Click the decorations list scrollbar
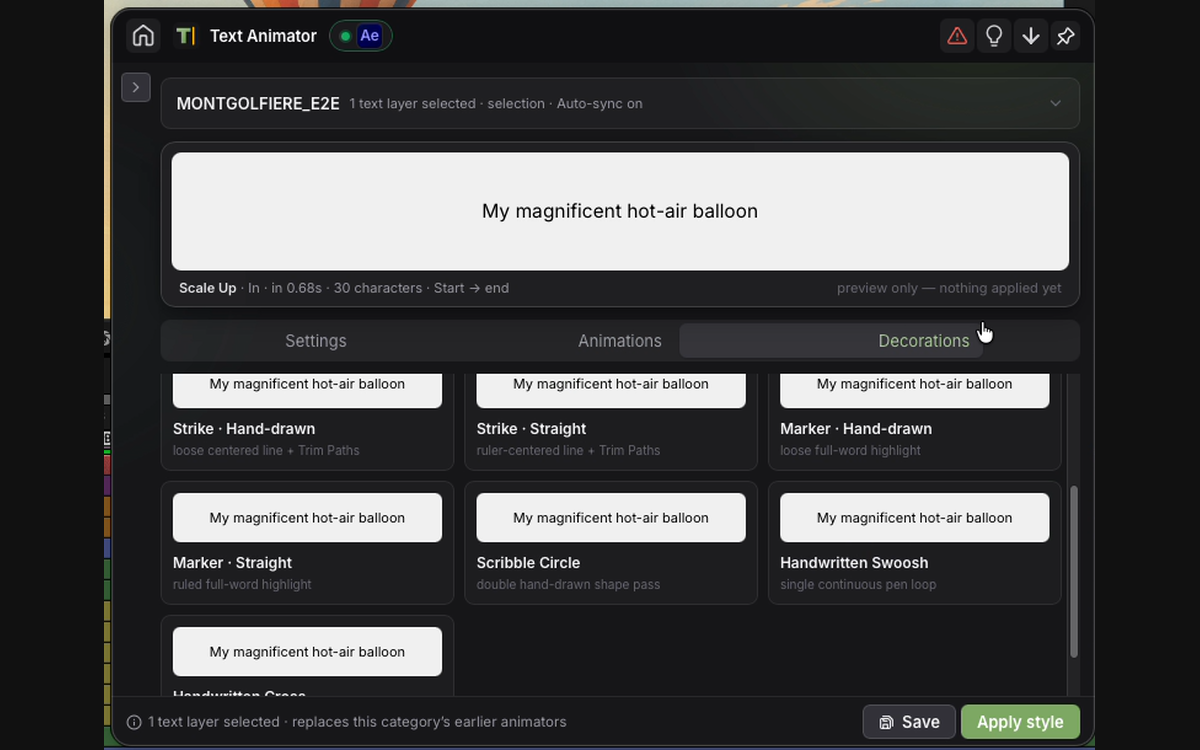This screenshot has width=1200, height=750. coord(1074,572)
